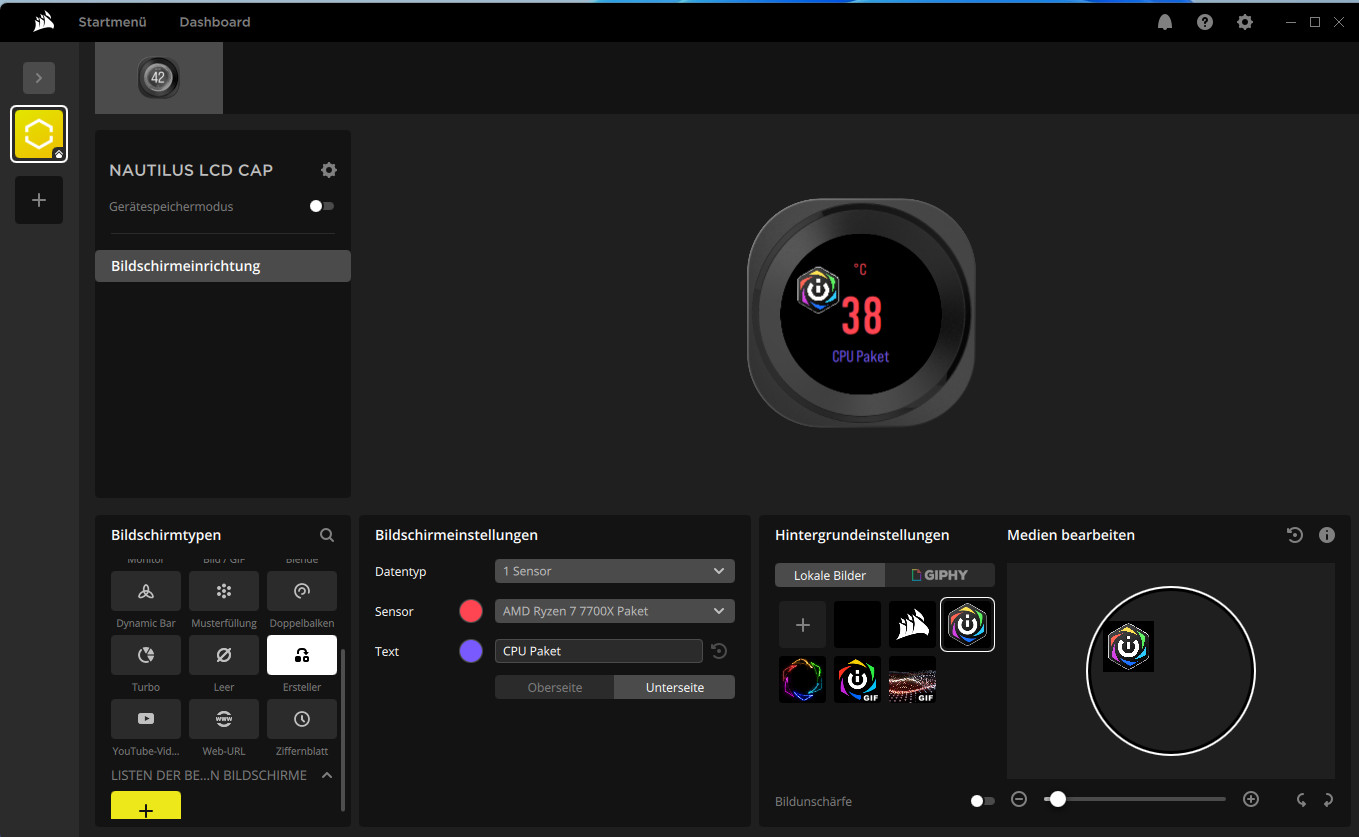This screenshot has width=1359, height=837.
Task: Click the help question mark icon
Action: [x=1205, y=22]
